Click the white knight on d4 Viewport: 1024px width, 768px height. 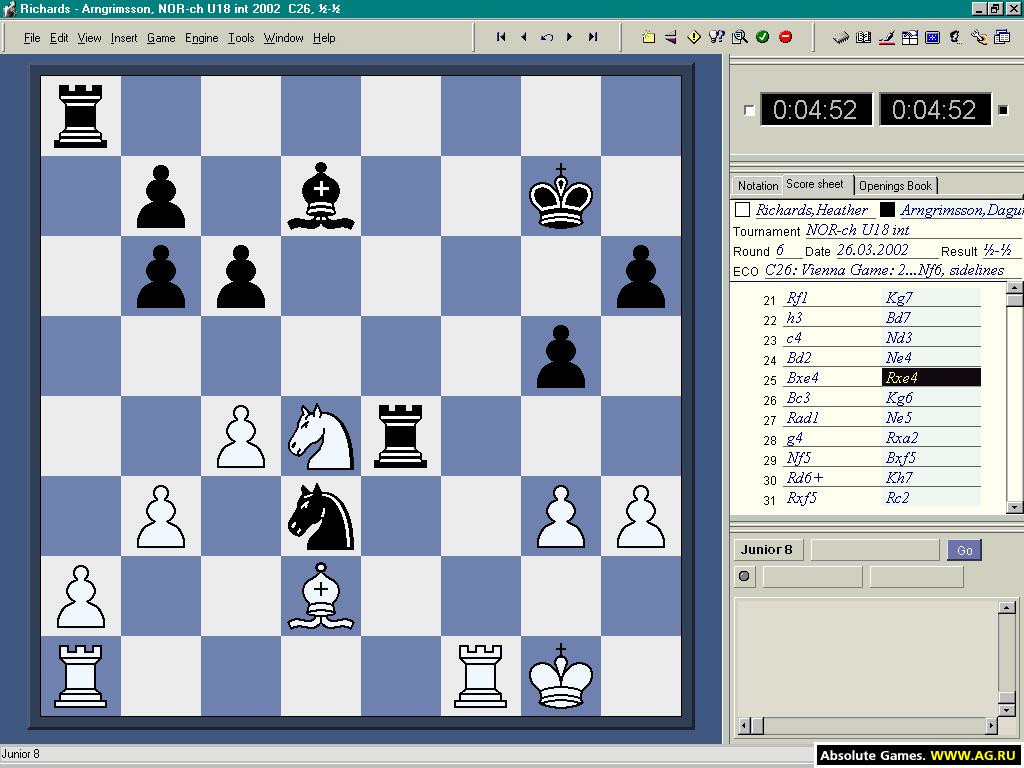coord(321,436)
